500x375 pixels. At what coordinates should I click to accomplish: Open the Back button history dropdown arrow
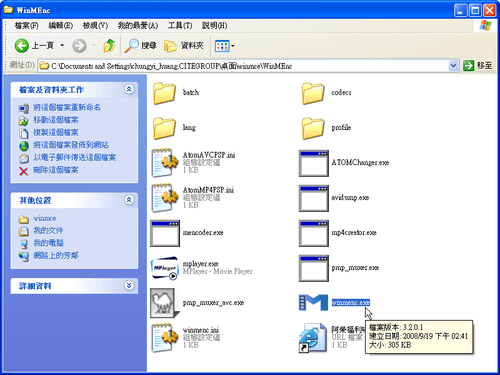point(62,45)
